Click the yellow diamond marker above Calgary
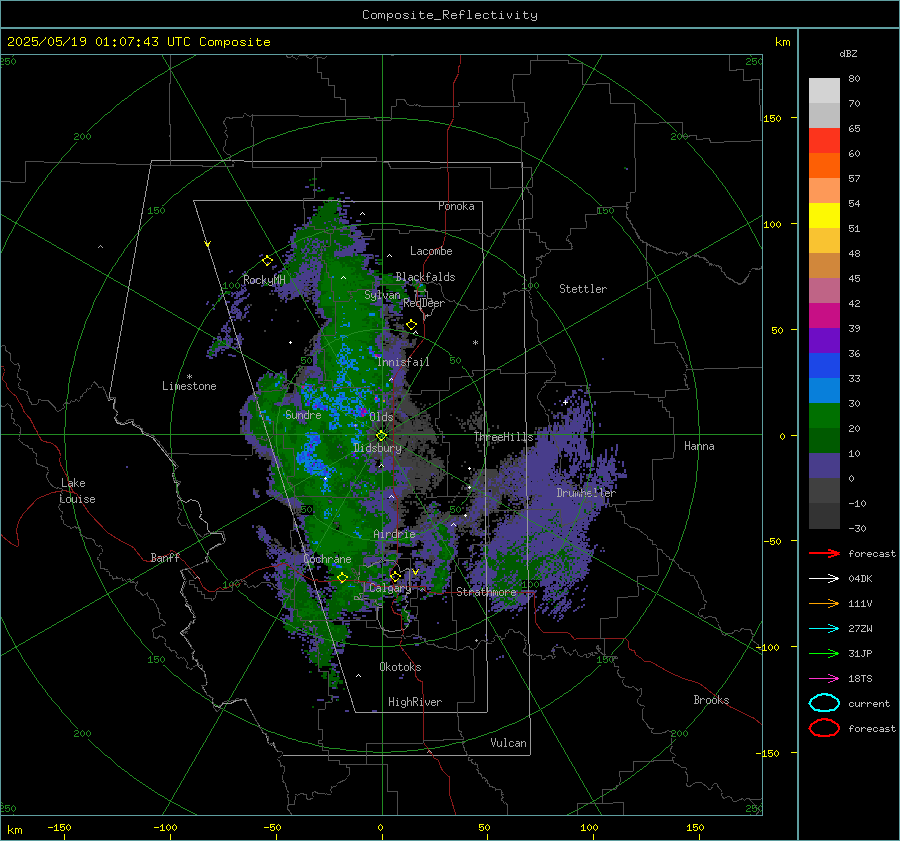 pyautogui.click(x=395, y=576)
